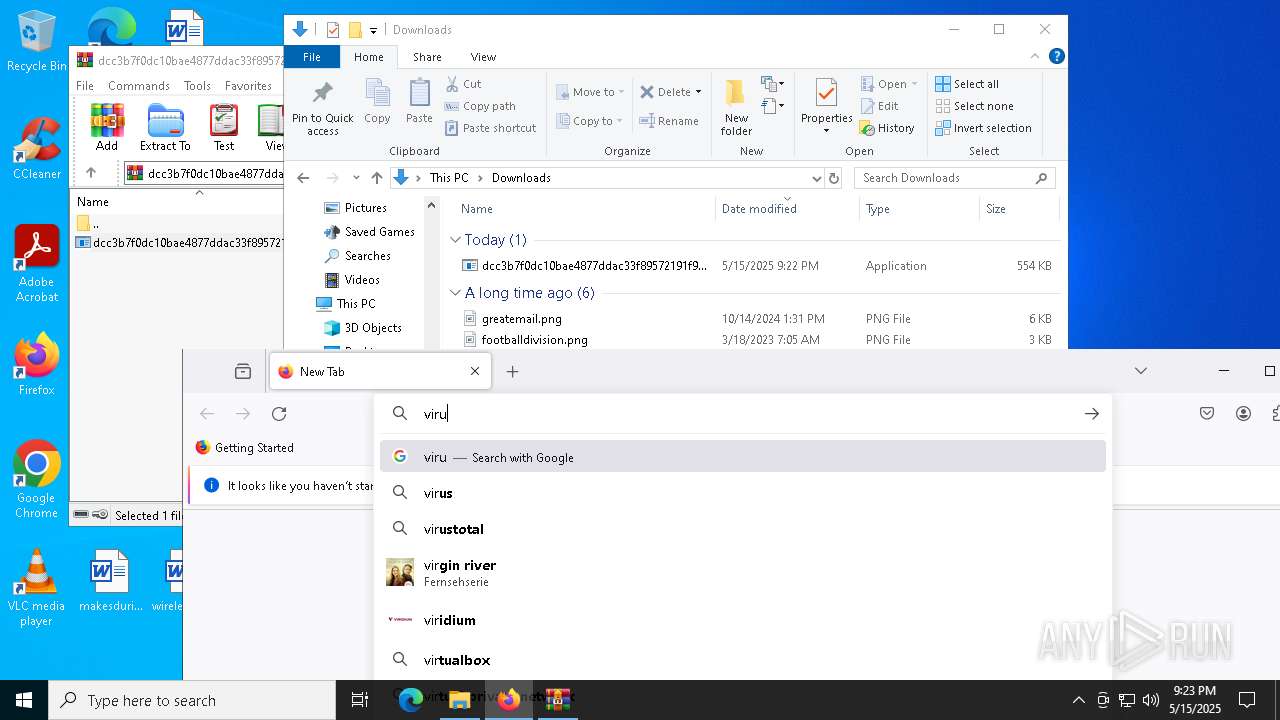Select virgin river suggestion
Viewport: 1280px width, 720px height.
[743, 572]
